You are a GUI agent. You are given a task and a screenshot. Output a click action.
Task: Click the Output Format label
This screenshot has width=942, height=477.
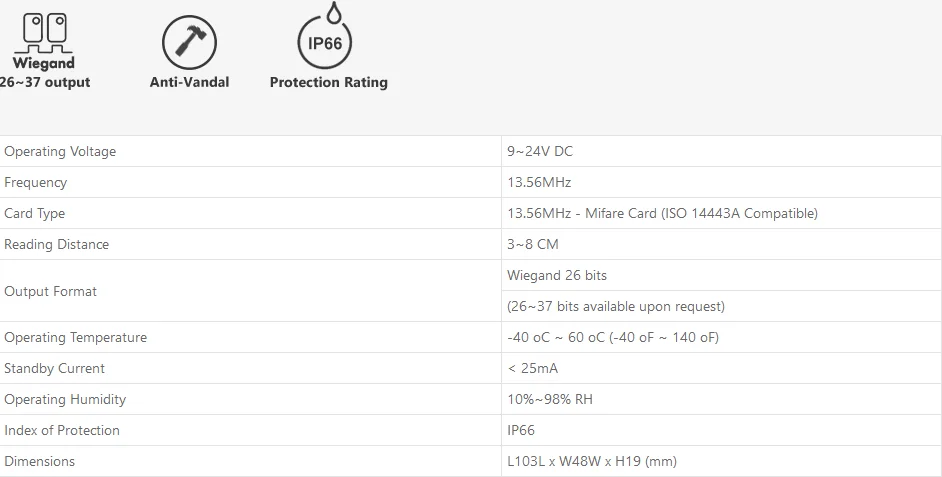[x=50, y=291]
